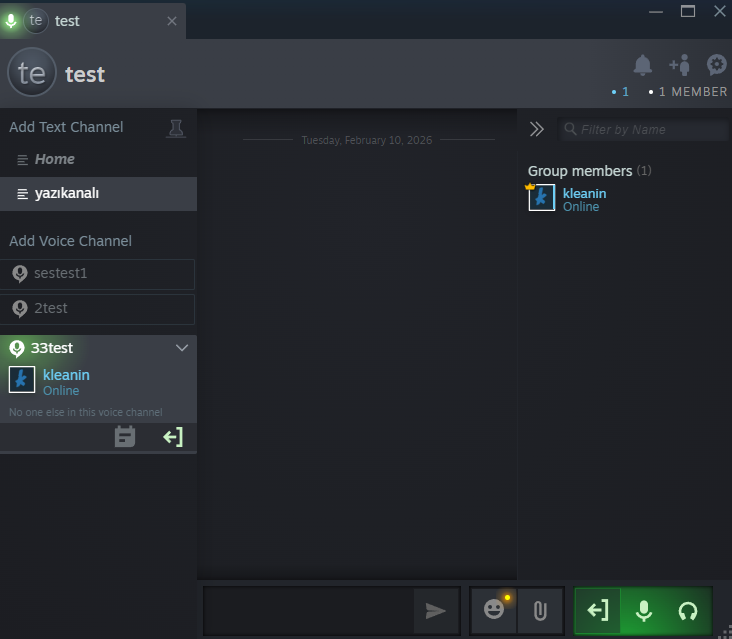Click Add Text Channel
This screenshot has height=639, width=732.
66,127
